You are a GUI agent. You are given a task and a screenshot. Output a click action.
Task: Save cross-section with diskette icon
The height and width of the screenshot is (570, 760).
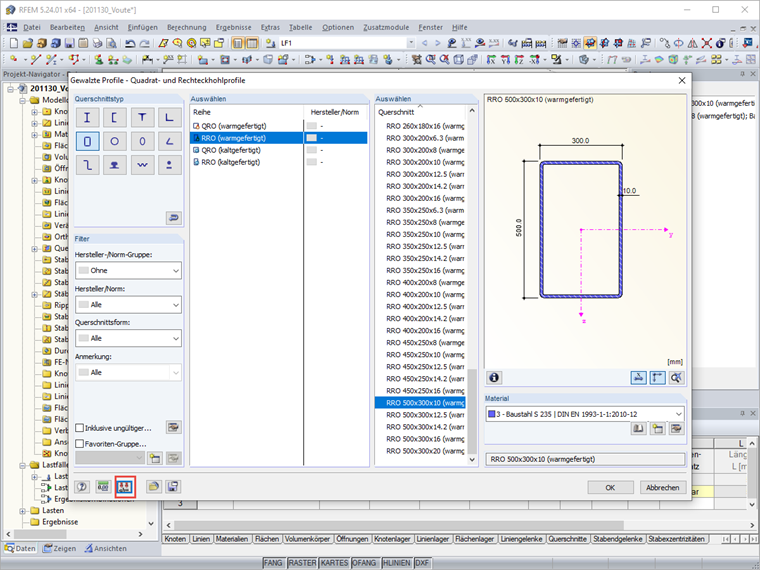coord(173,487)
